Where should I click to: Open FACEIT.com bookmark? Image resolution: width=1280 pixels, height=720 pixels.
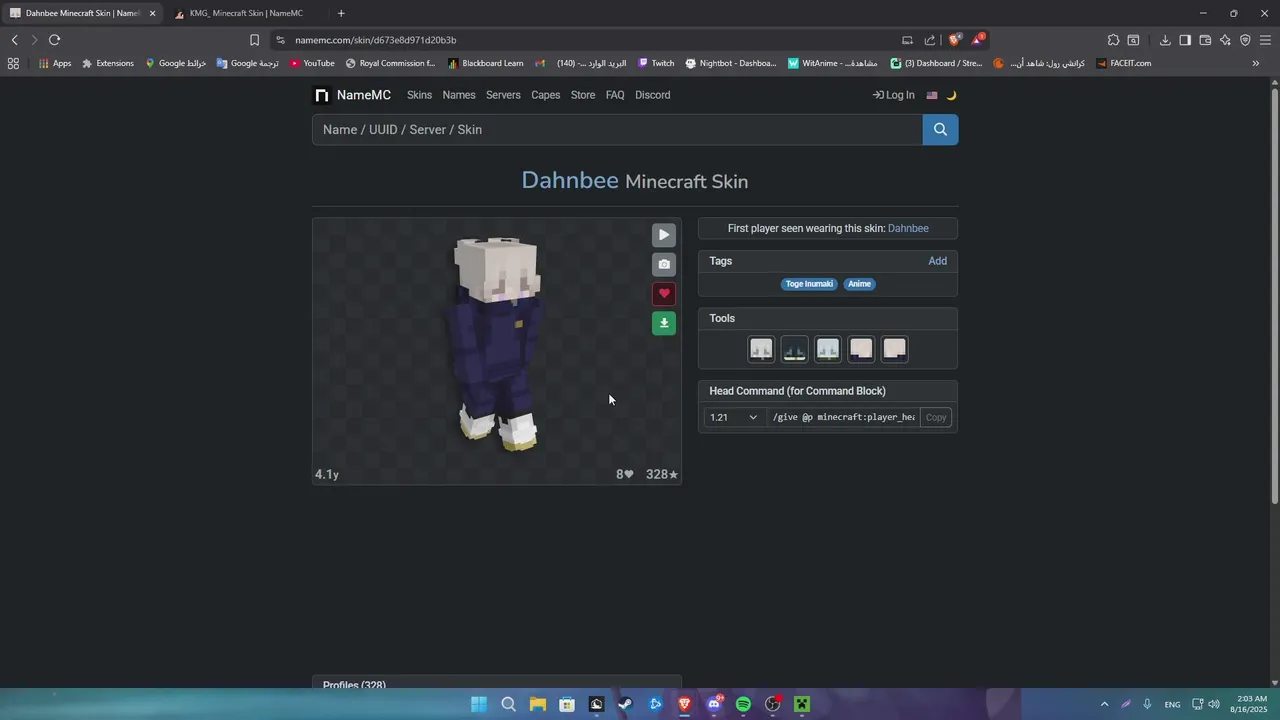(x=1123, y=63)
